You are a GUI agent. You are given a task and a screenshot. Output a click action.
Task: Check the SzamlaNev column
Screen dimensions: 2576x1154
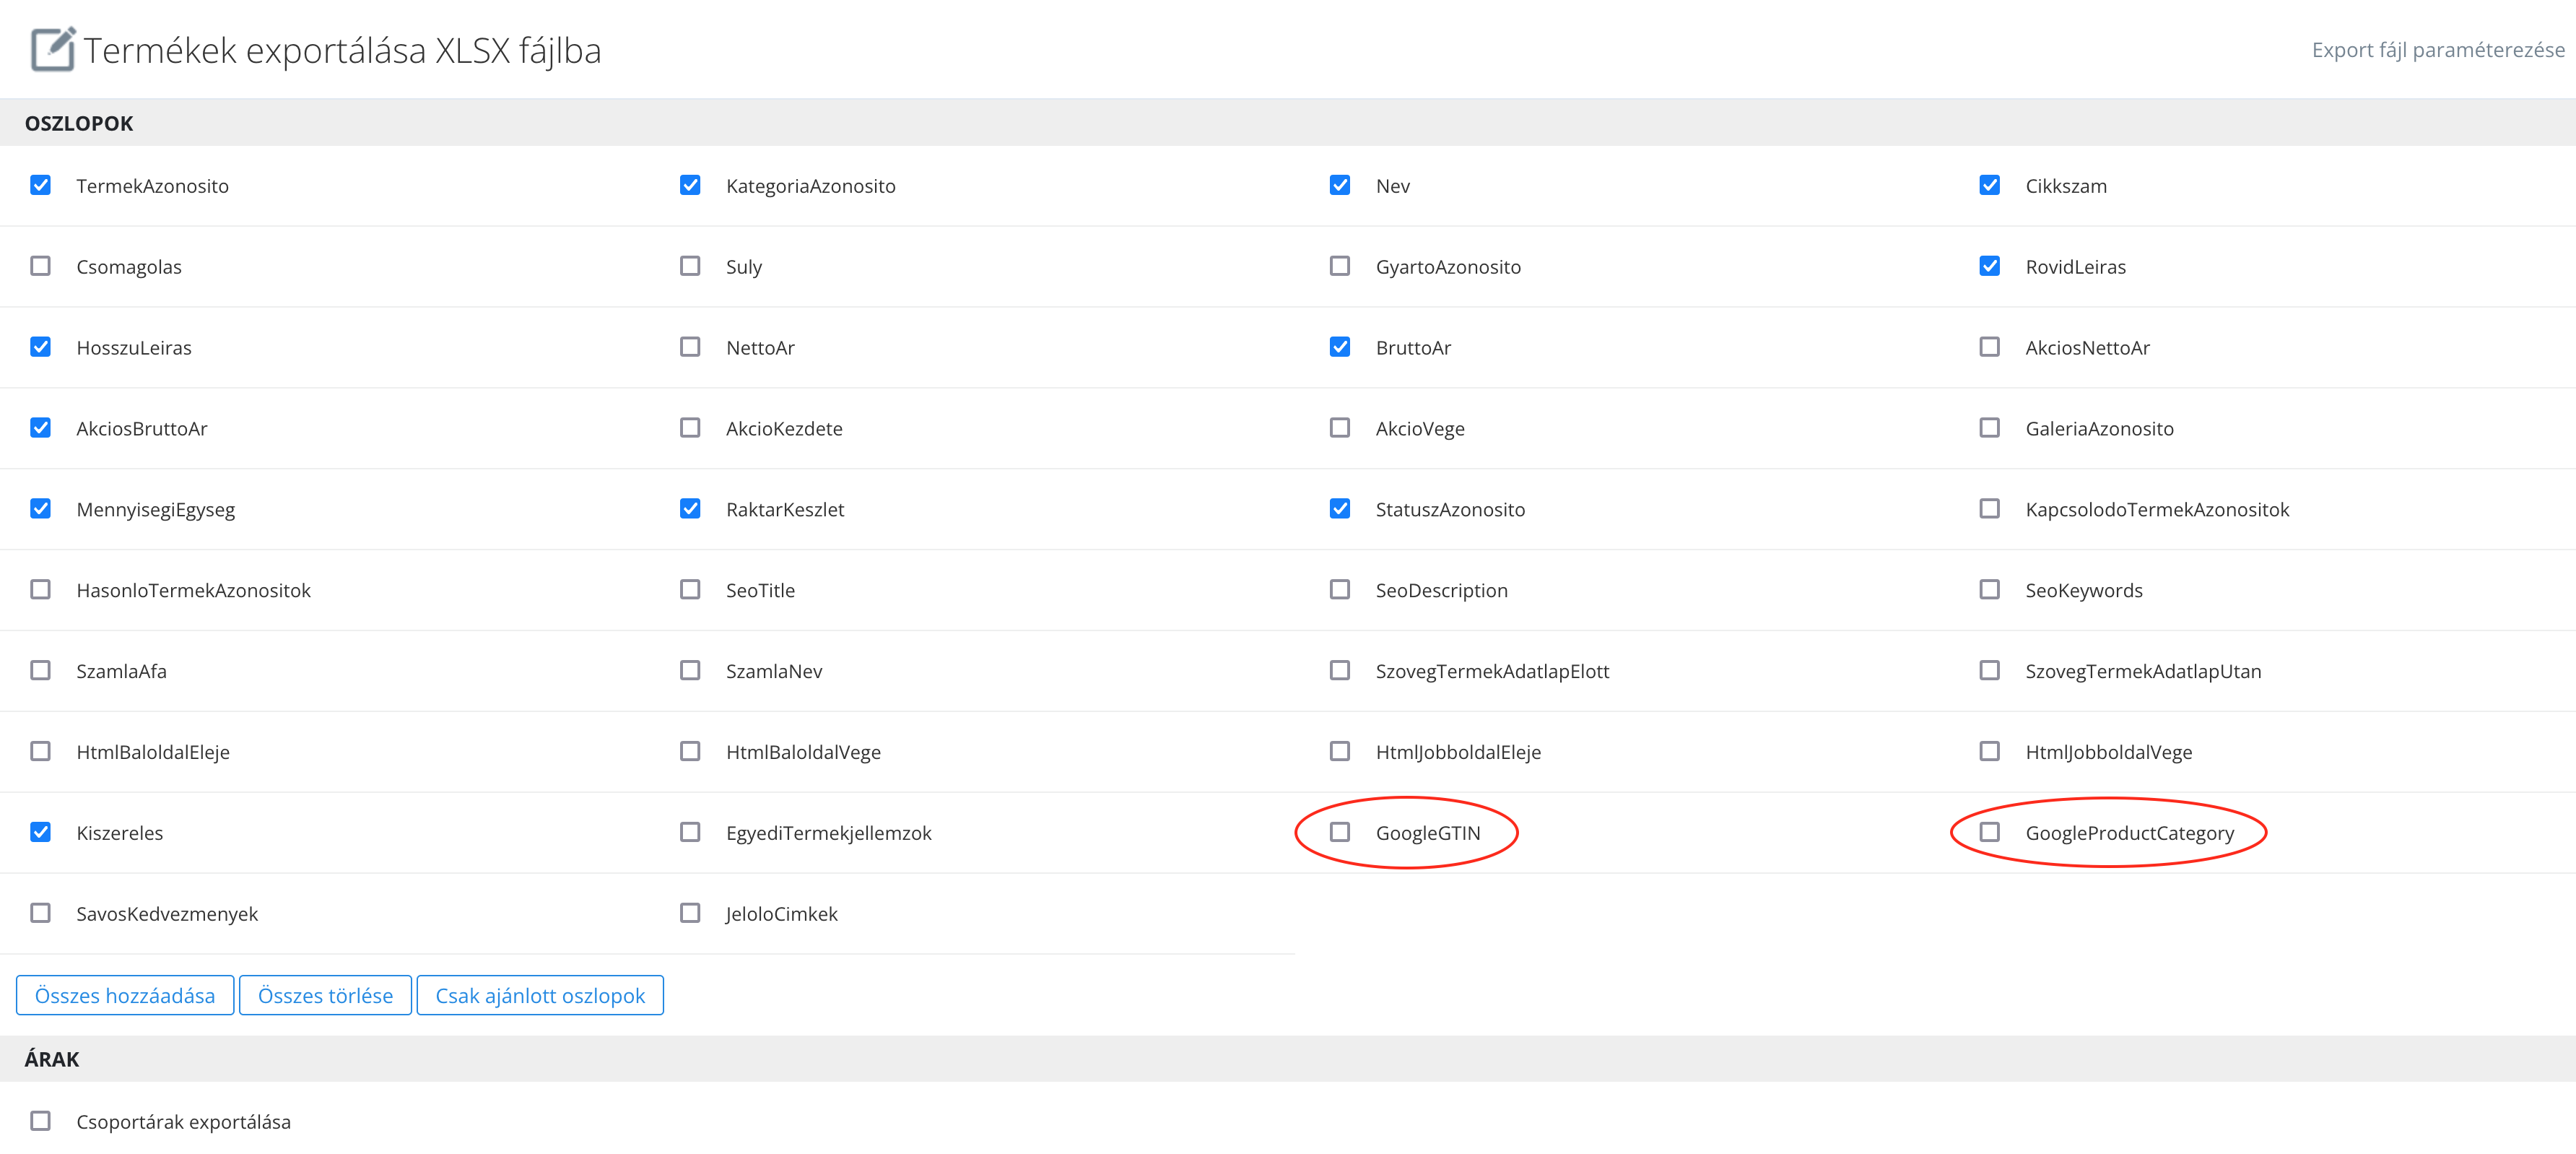(x=690, y=671)
